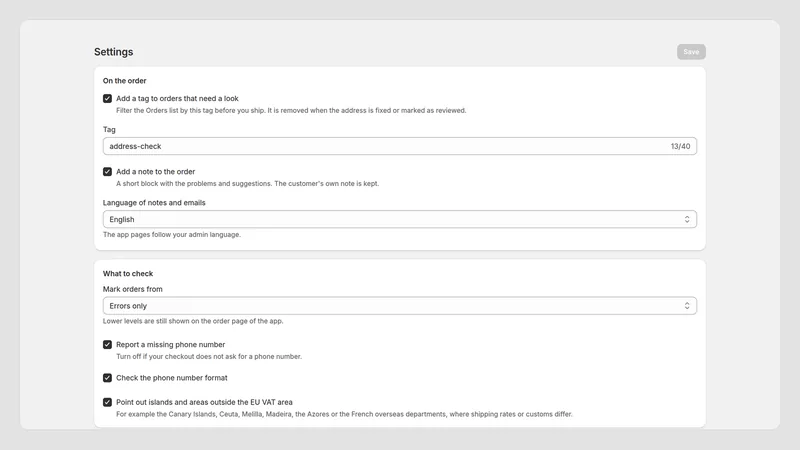Viewport: 800px width, 450px height.
Task: Click the 'For example the Canary Islands' description
Action: coord(344,414)
